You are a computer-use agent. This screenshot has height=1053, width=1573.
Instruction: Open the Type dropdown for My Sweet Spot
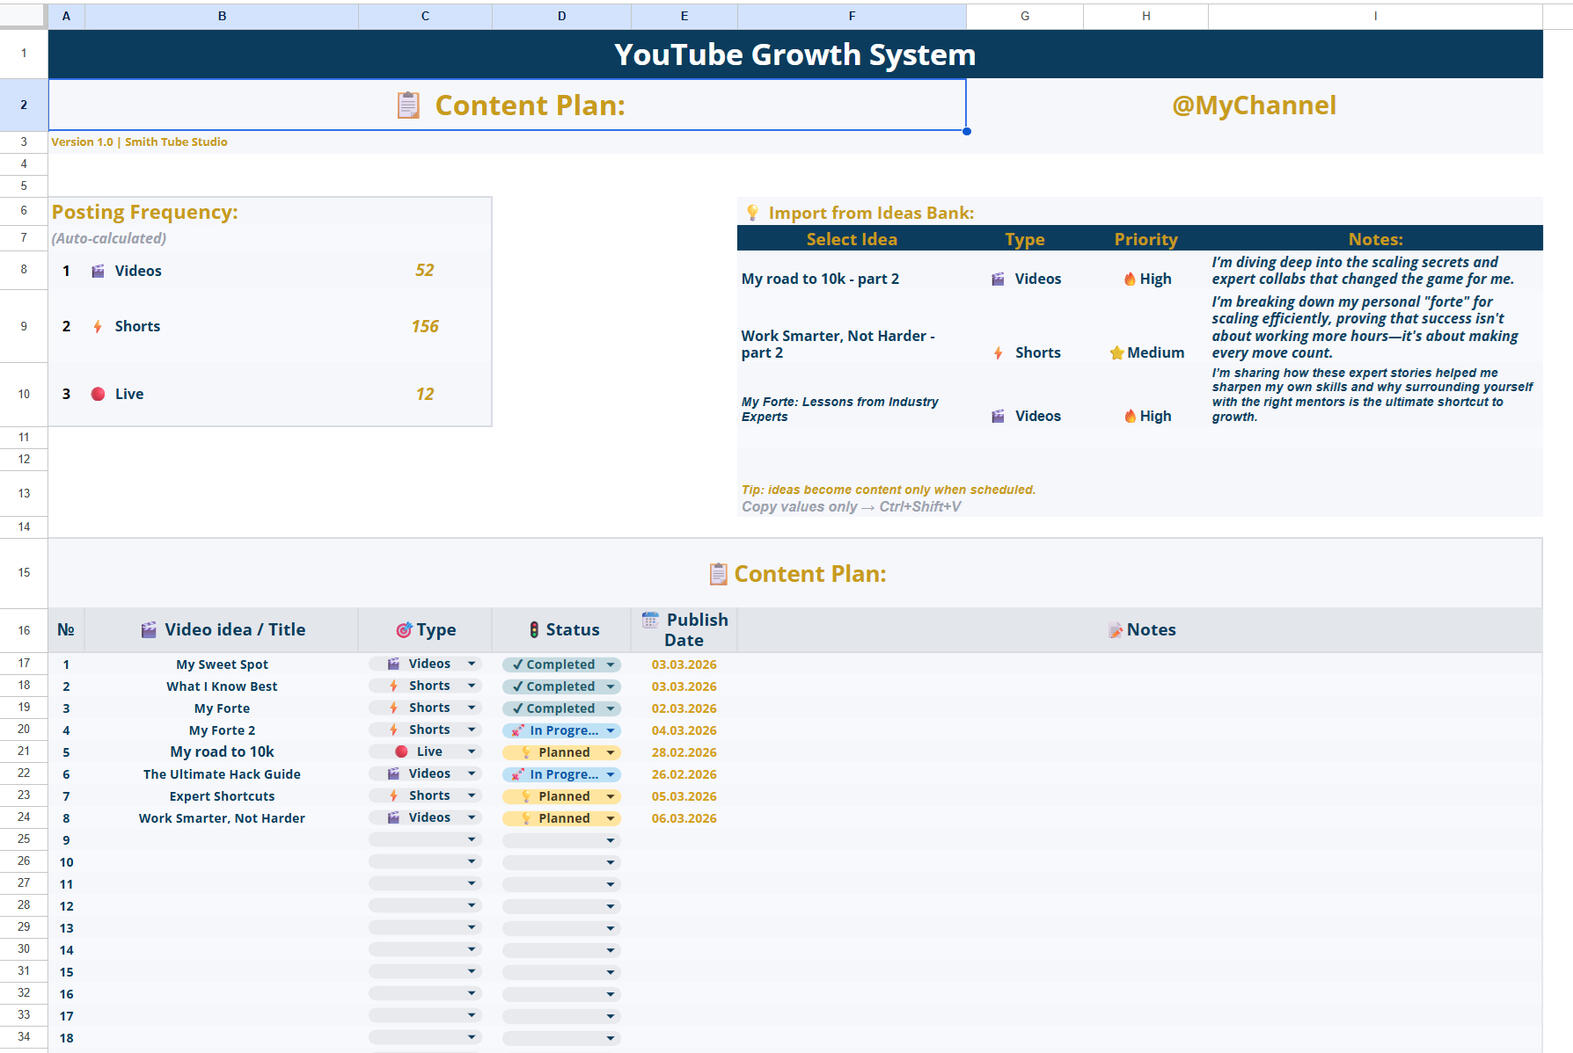pyautogui.click(x=471, y=664)
